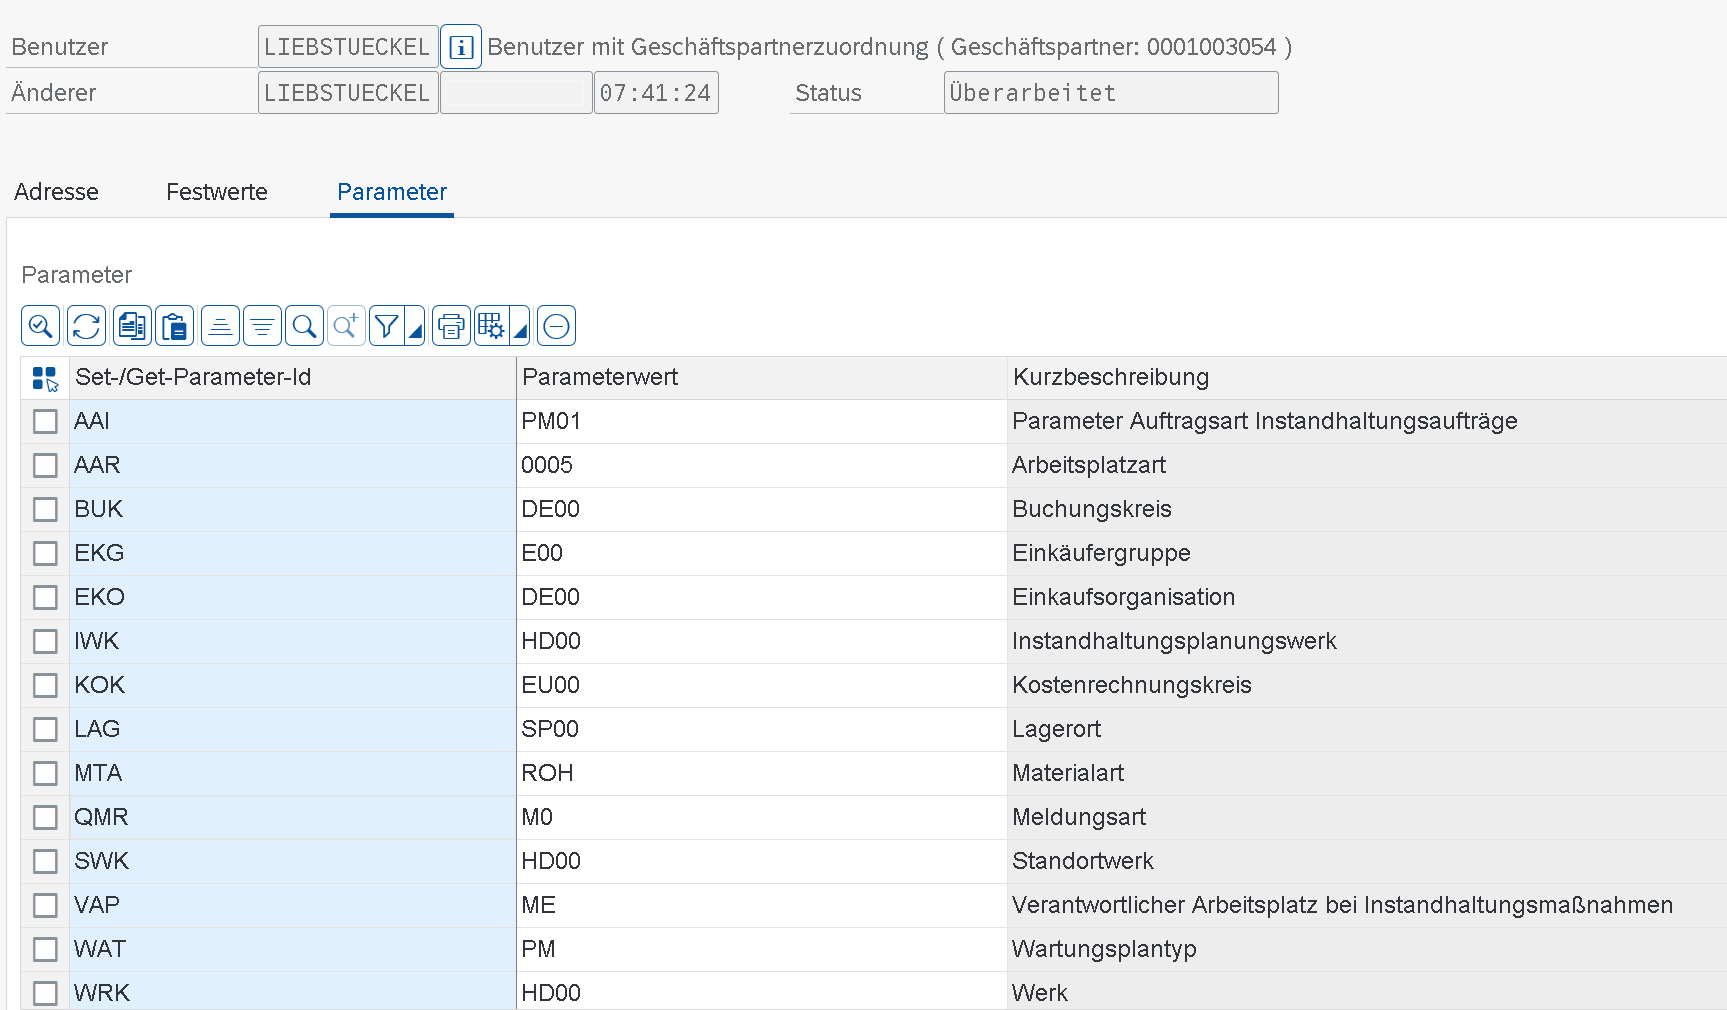The width and height of the screenshot is (1727, 1010).
Task: Click the Copy text icon in toolbar
Action: (x=132, y=326)
